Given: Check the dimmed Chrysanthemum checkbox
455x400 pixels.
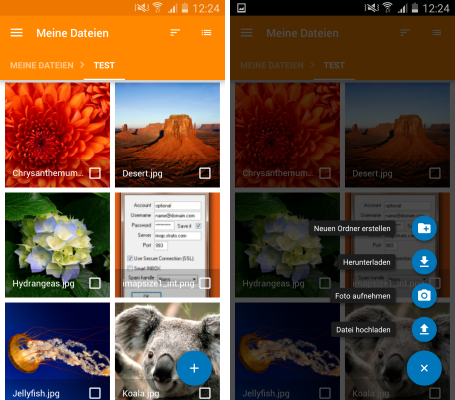Looking at the screenshot, I should coord(325,173).
